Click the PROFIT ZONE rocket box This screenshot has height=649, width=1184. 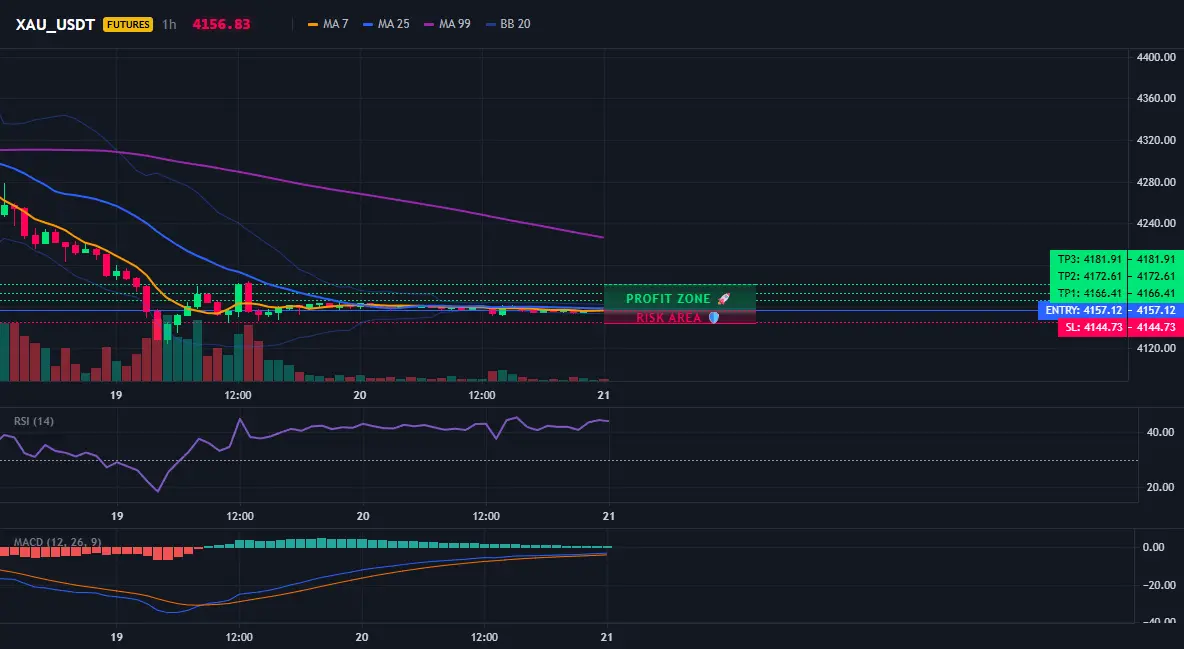click(x=680, y=298)
